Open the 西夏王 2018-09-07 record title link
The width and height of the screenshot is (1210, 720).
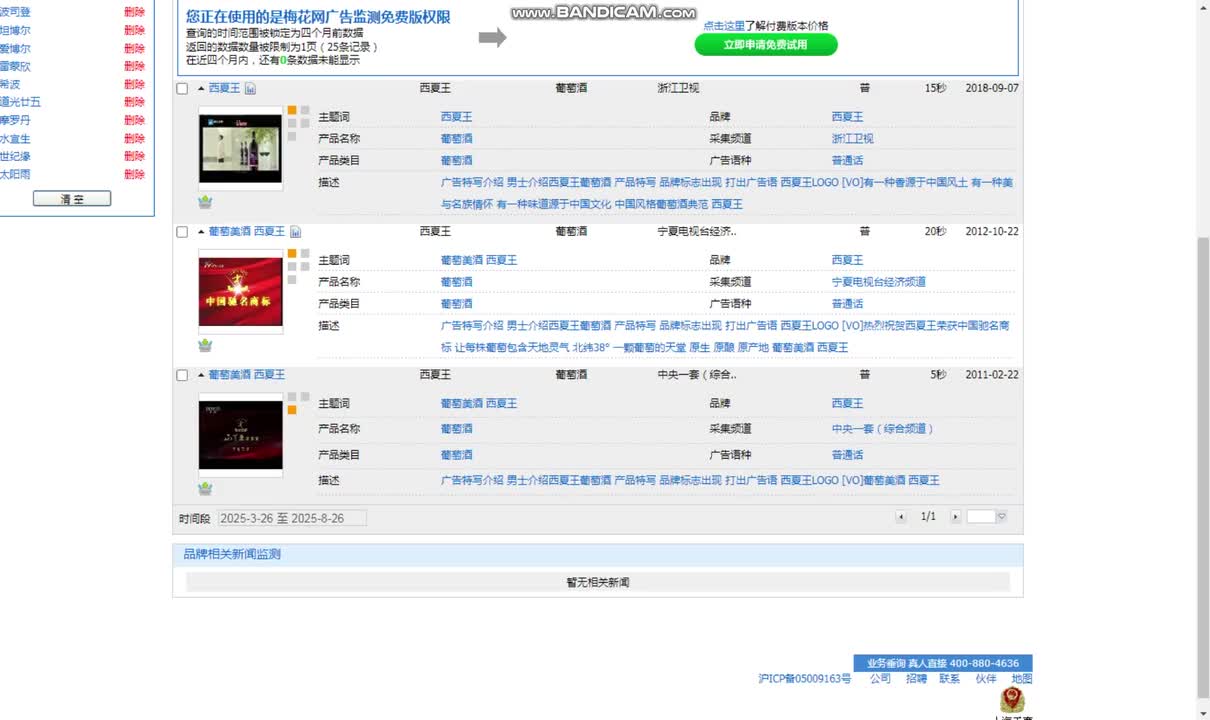click(x=225, y=88)
